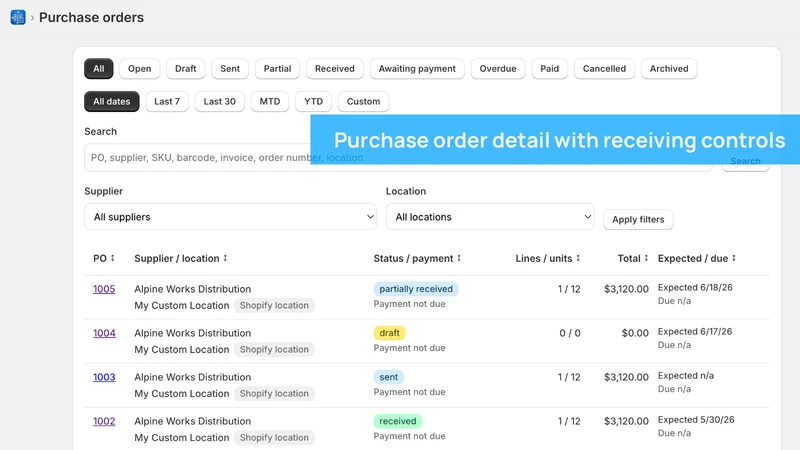Click the received status badge

coord(397,421)
